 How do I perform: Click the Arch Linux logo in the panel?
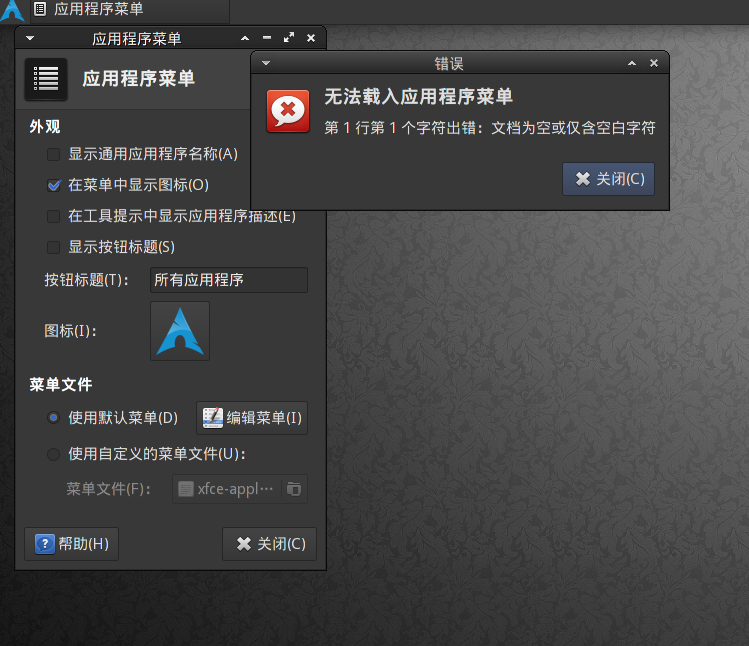pyautogui.click(x=13, y=11)
